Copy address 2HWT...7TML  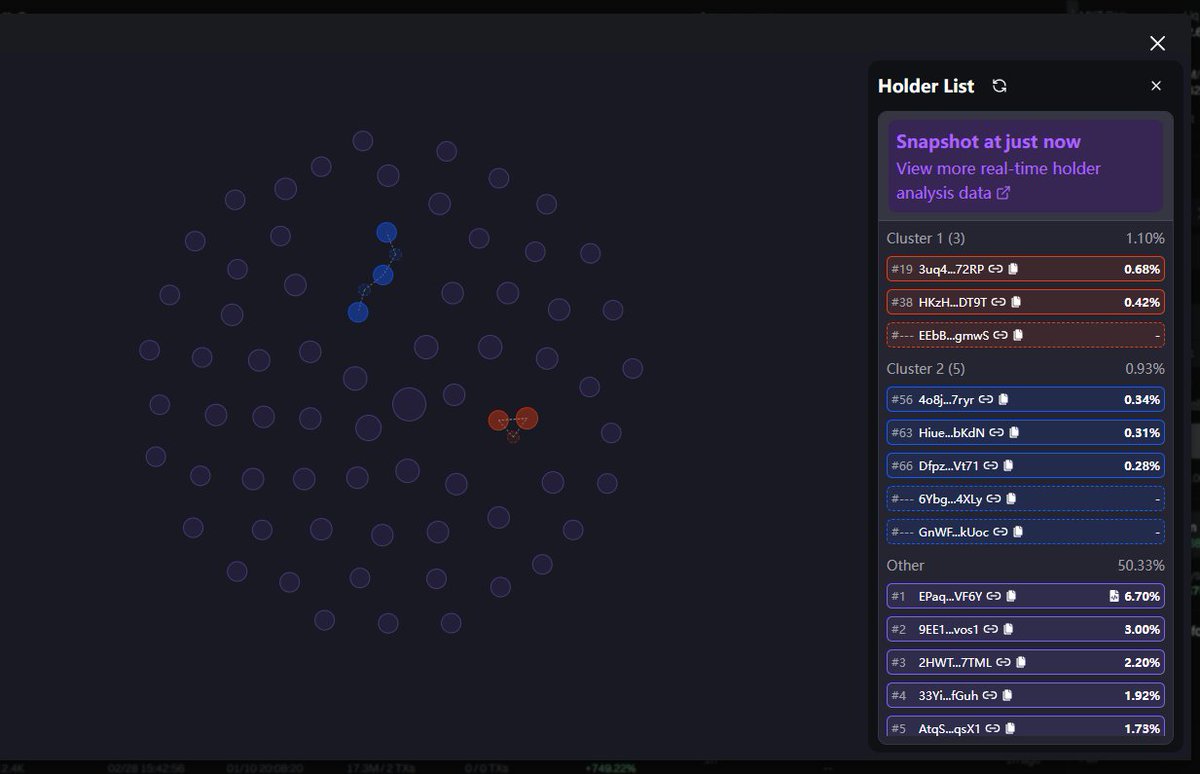point(1020,662)
